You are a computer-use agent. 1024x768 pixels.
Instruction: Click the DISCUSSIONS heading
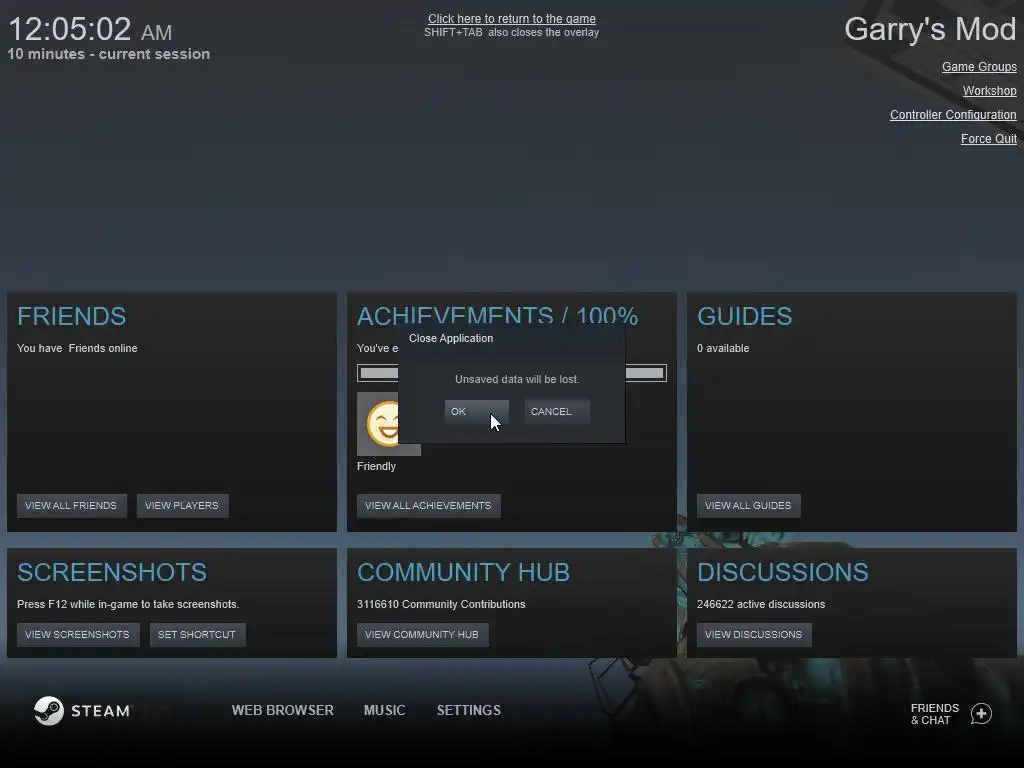[782, 573]
